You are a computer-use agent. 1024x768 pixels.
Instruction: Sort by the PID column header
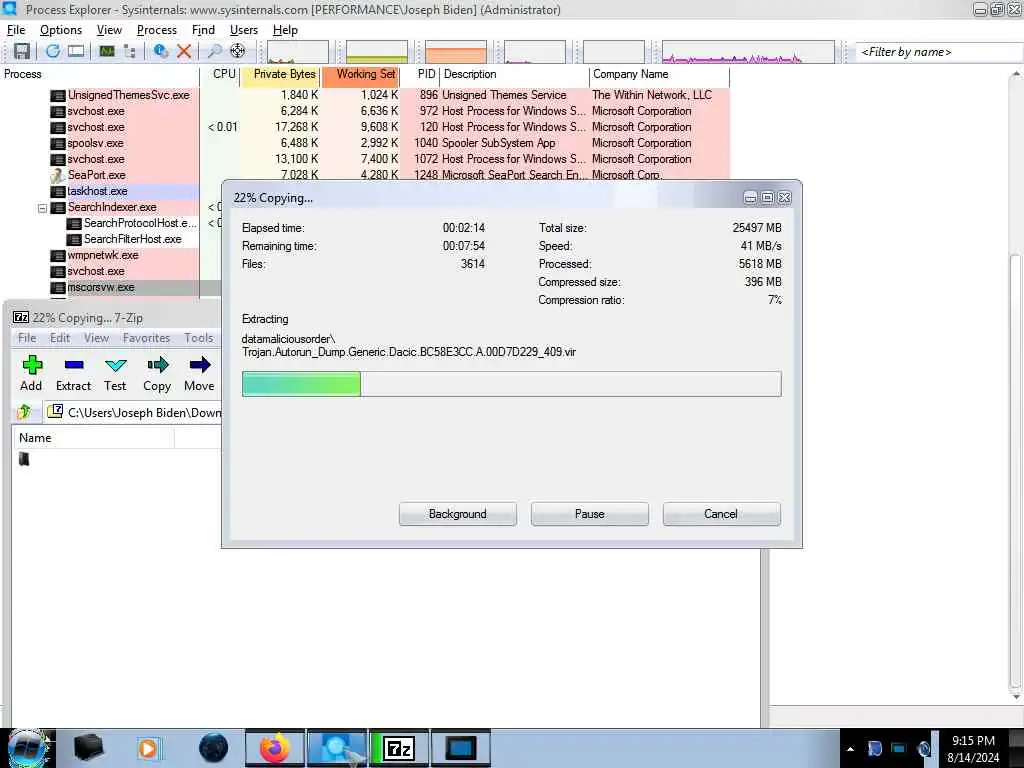[x=420, y=74]
